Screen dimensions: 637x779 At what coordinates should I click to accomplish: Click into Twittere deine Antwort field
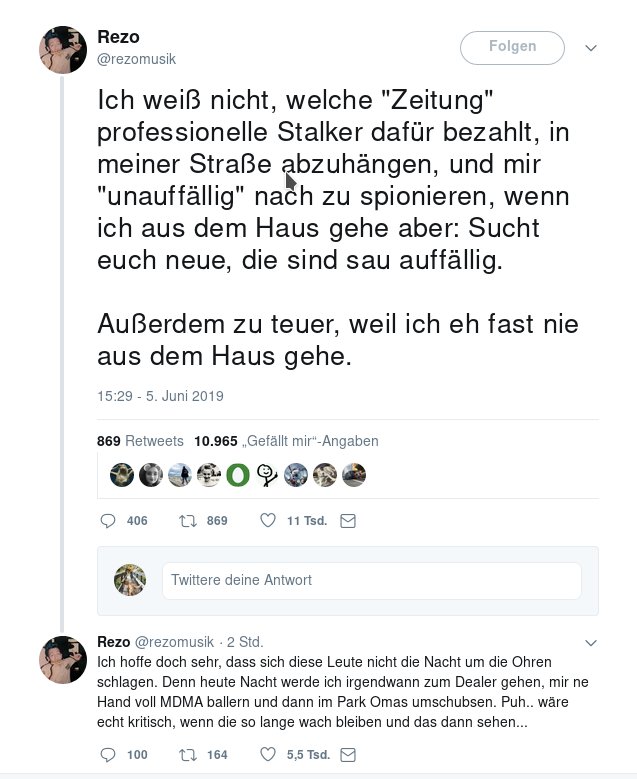tap(371, 580)
